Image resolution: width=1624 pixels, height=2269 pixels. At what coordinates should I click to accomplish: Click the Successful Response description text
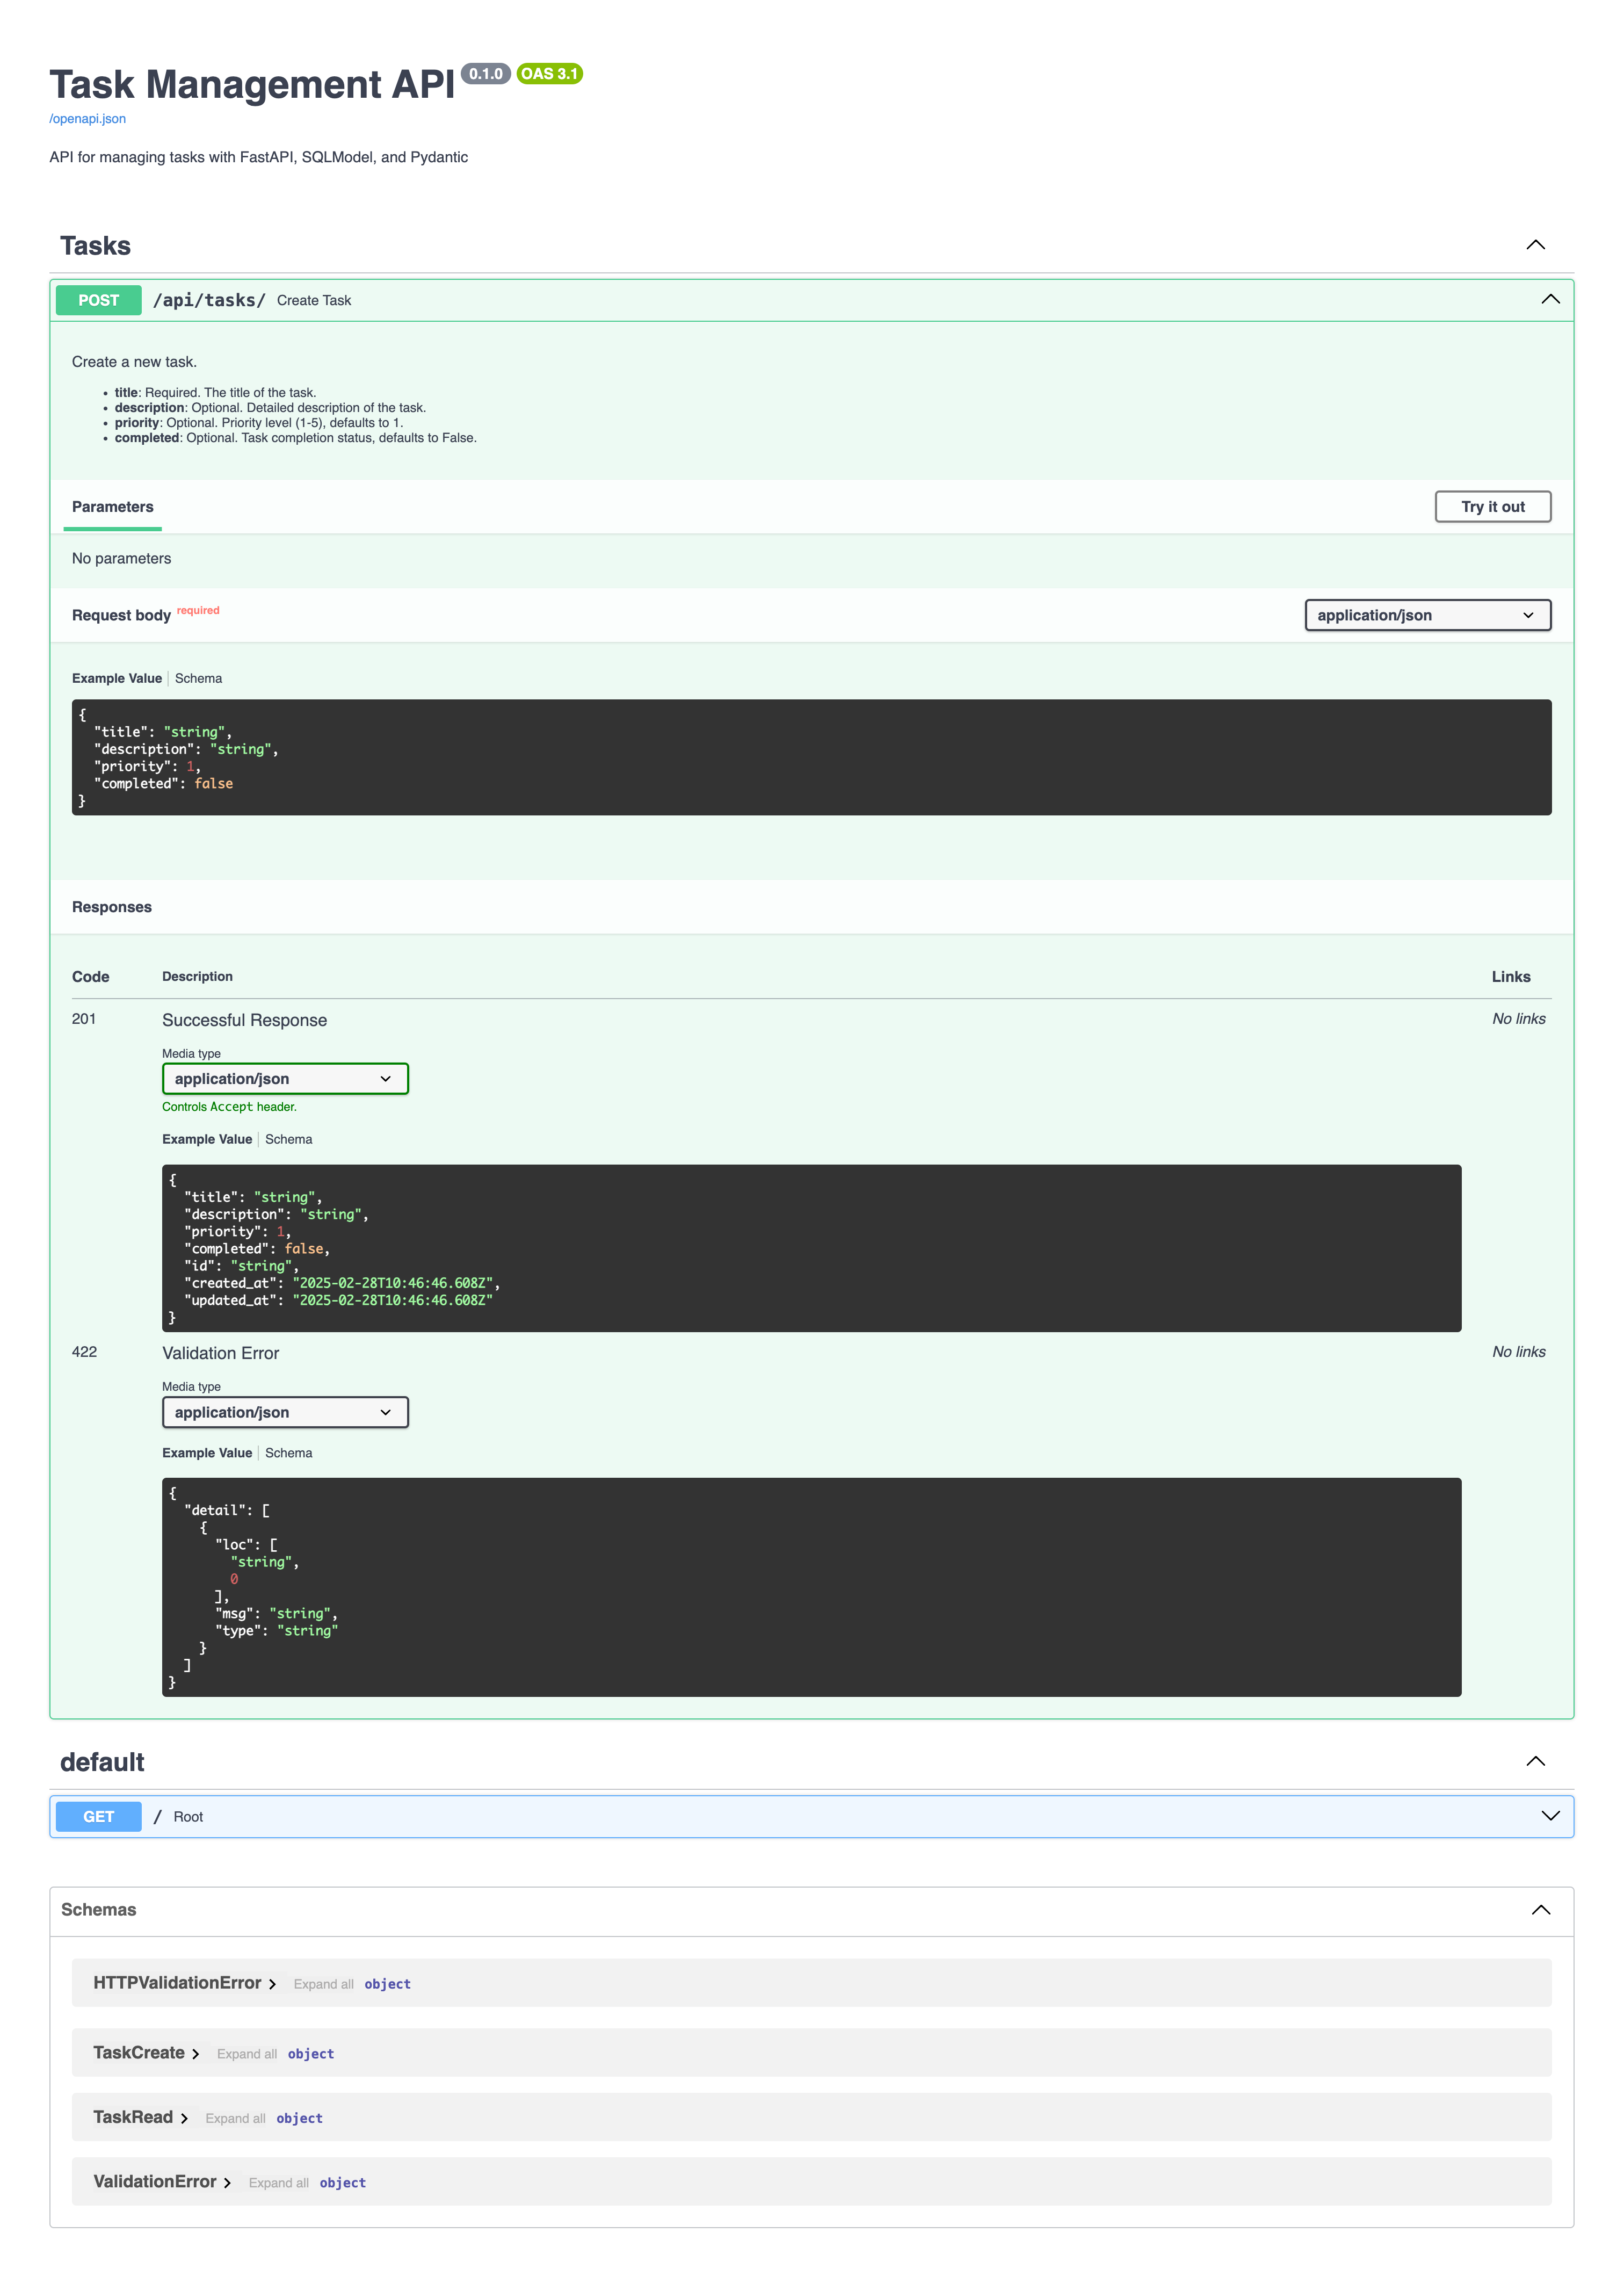(x=244, y=1020)
